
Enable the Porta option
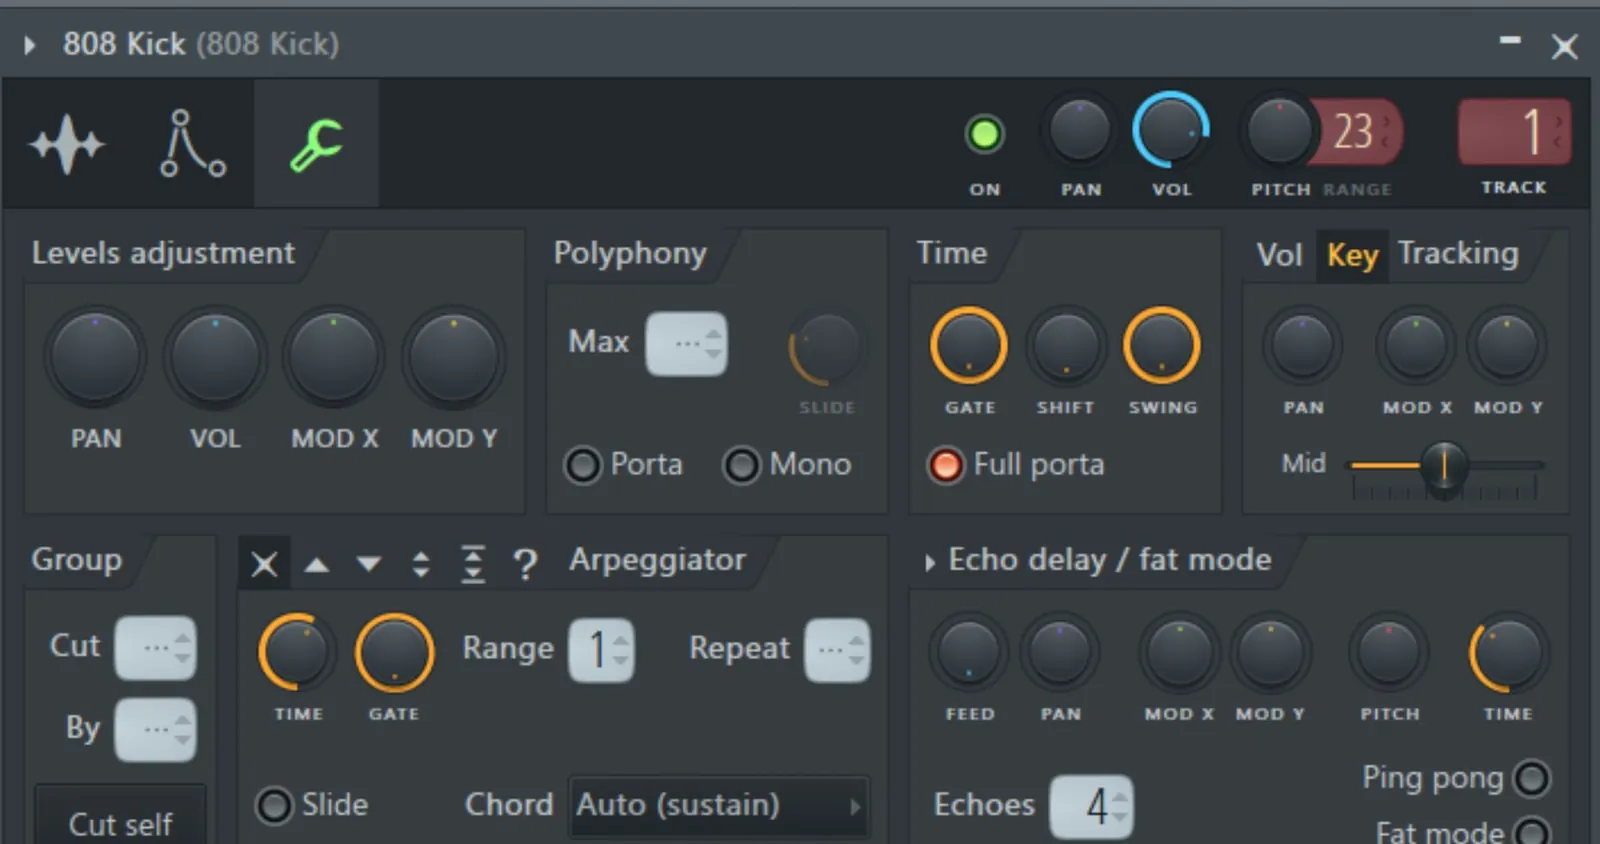[x=583, y=465]
